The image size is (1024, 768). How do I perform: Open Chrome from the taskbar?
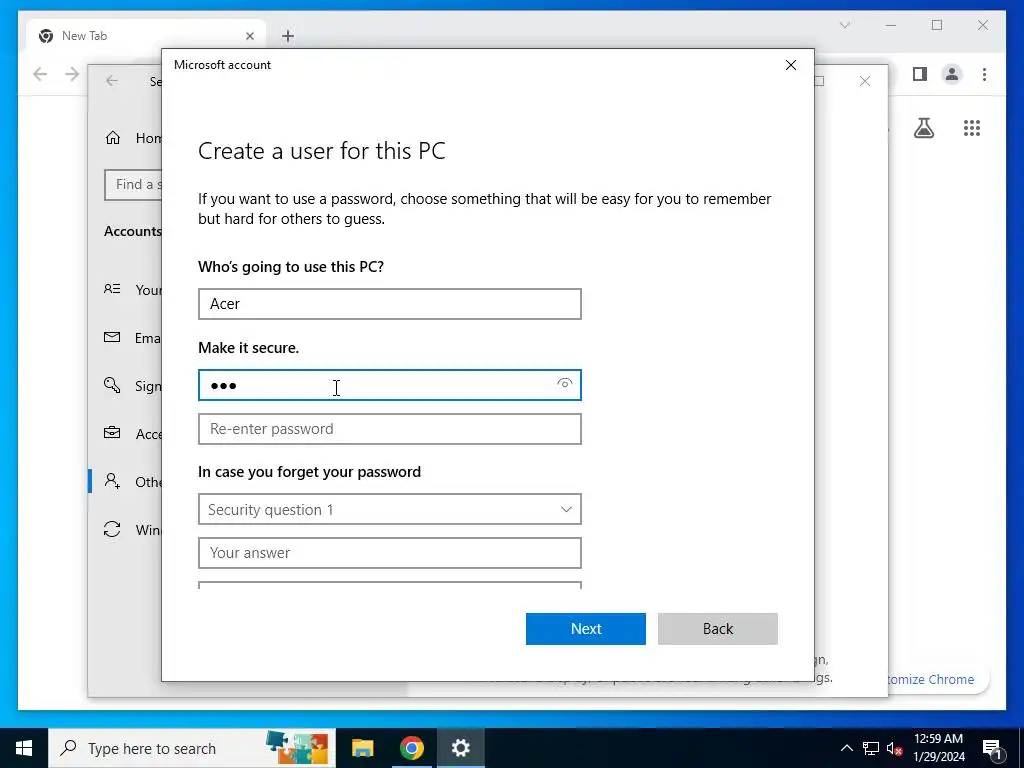[411, 748]
